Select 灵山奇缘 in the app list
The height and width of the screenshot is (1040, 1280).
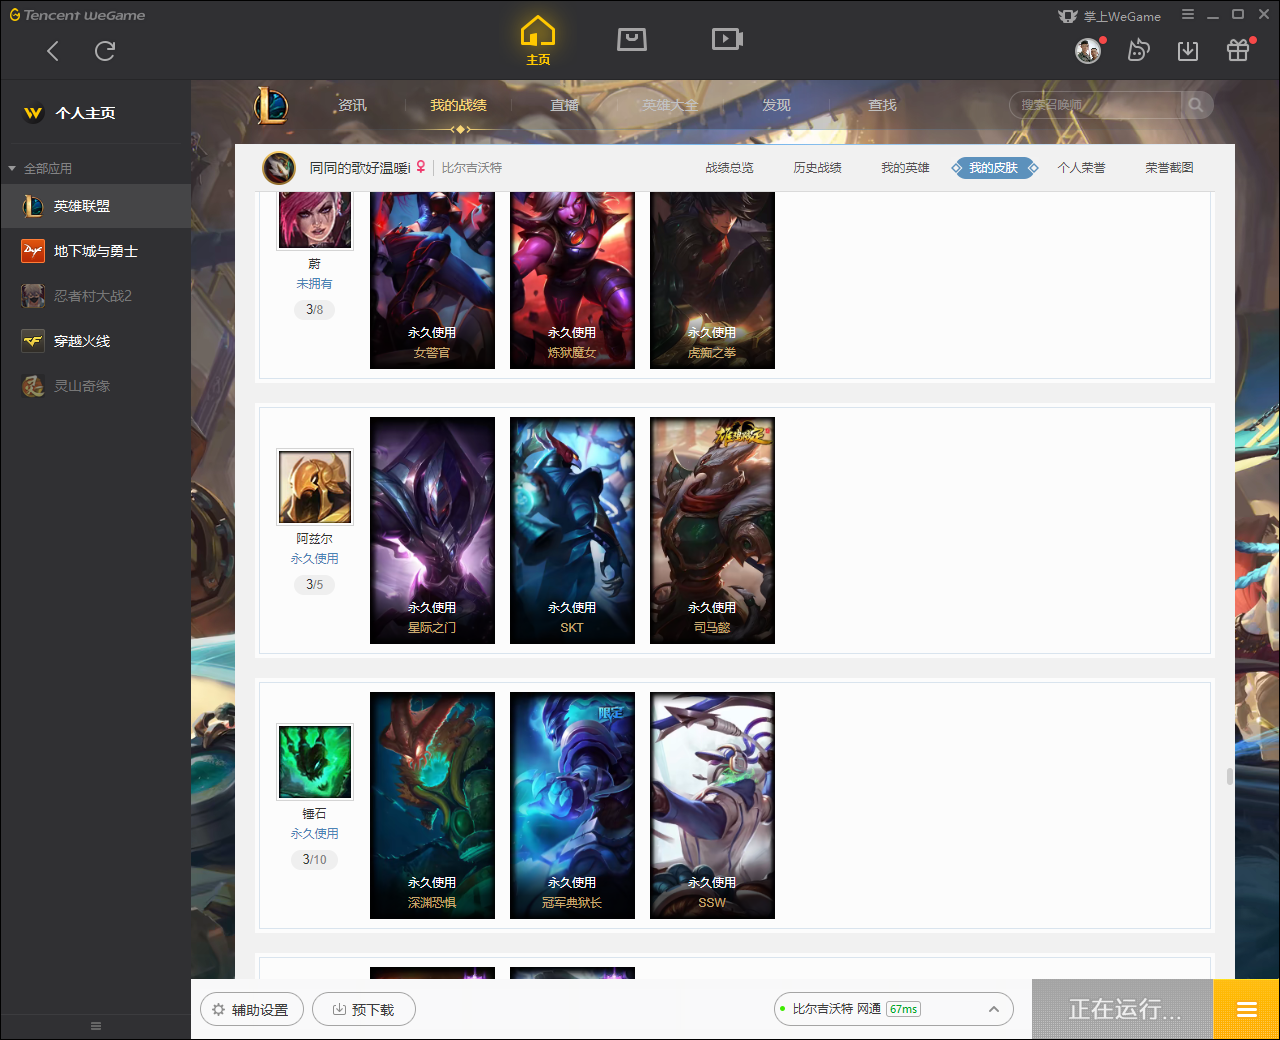click(95, 386)
